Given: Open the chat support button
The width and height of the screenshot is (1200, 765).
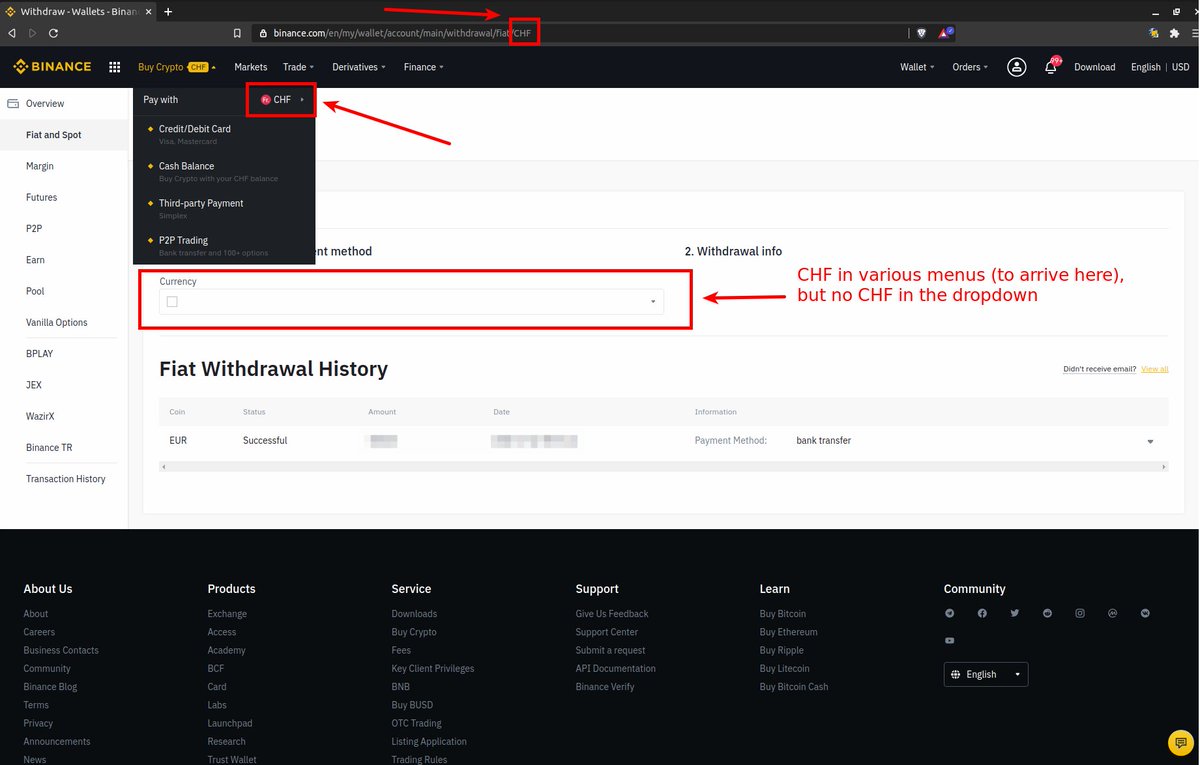Looking at the screenshot, I should [x=1180, y=743].
